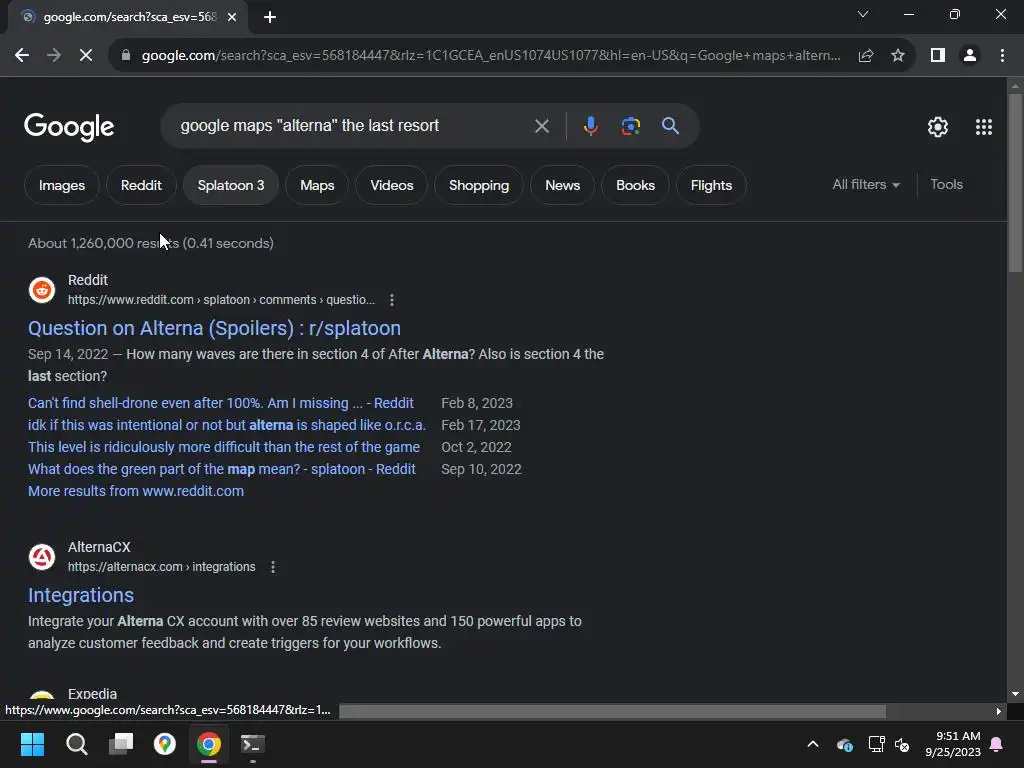Click the alternacx.com breadcrumb URL

click(x=161, y=567)
